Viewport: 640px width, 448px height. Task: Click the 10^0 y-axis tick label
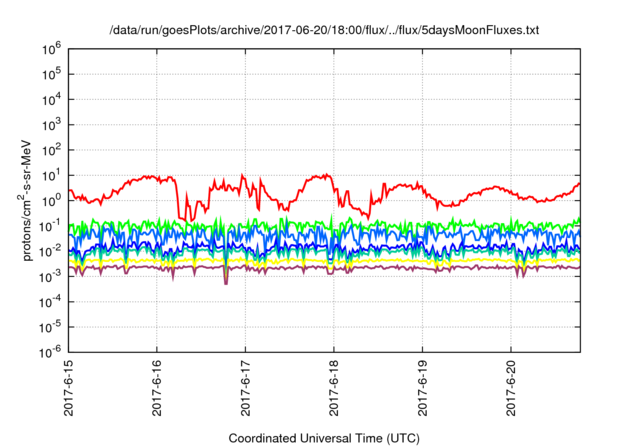click(51, 201)
